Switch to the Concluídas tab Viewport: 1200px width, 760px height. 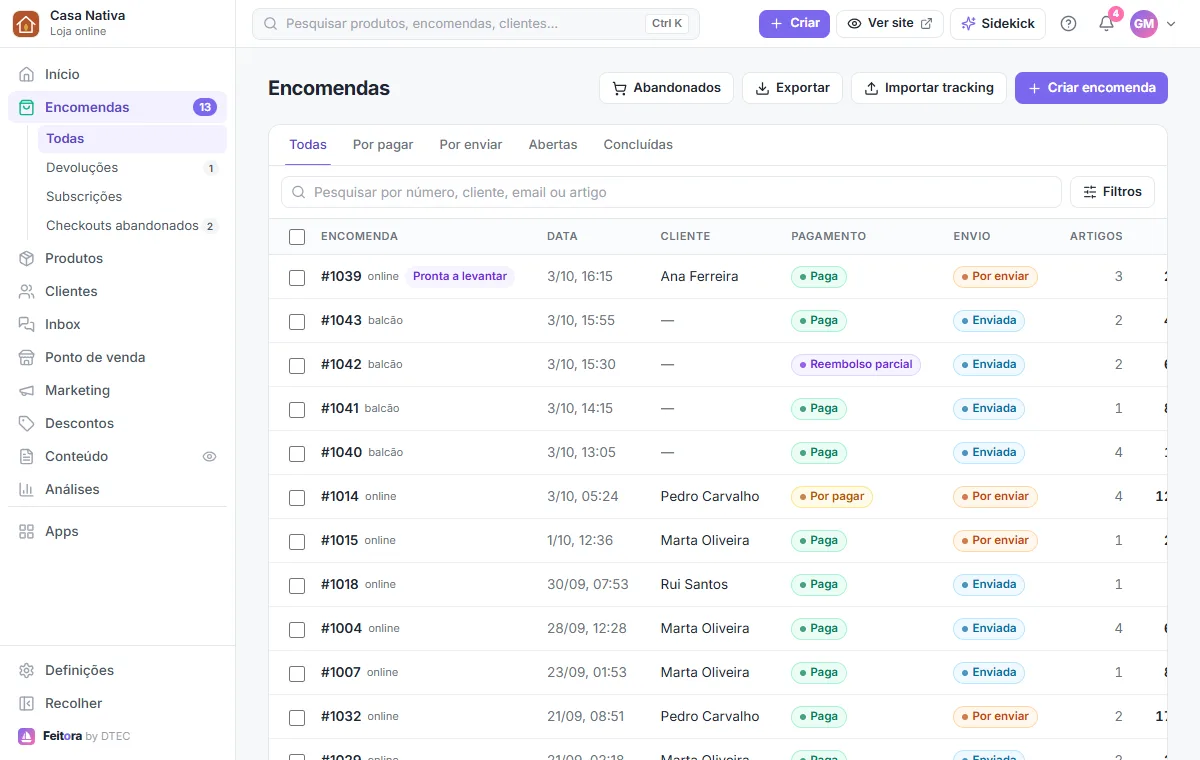[x=638, y=145]
